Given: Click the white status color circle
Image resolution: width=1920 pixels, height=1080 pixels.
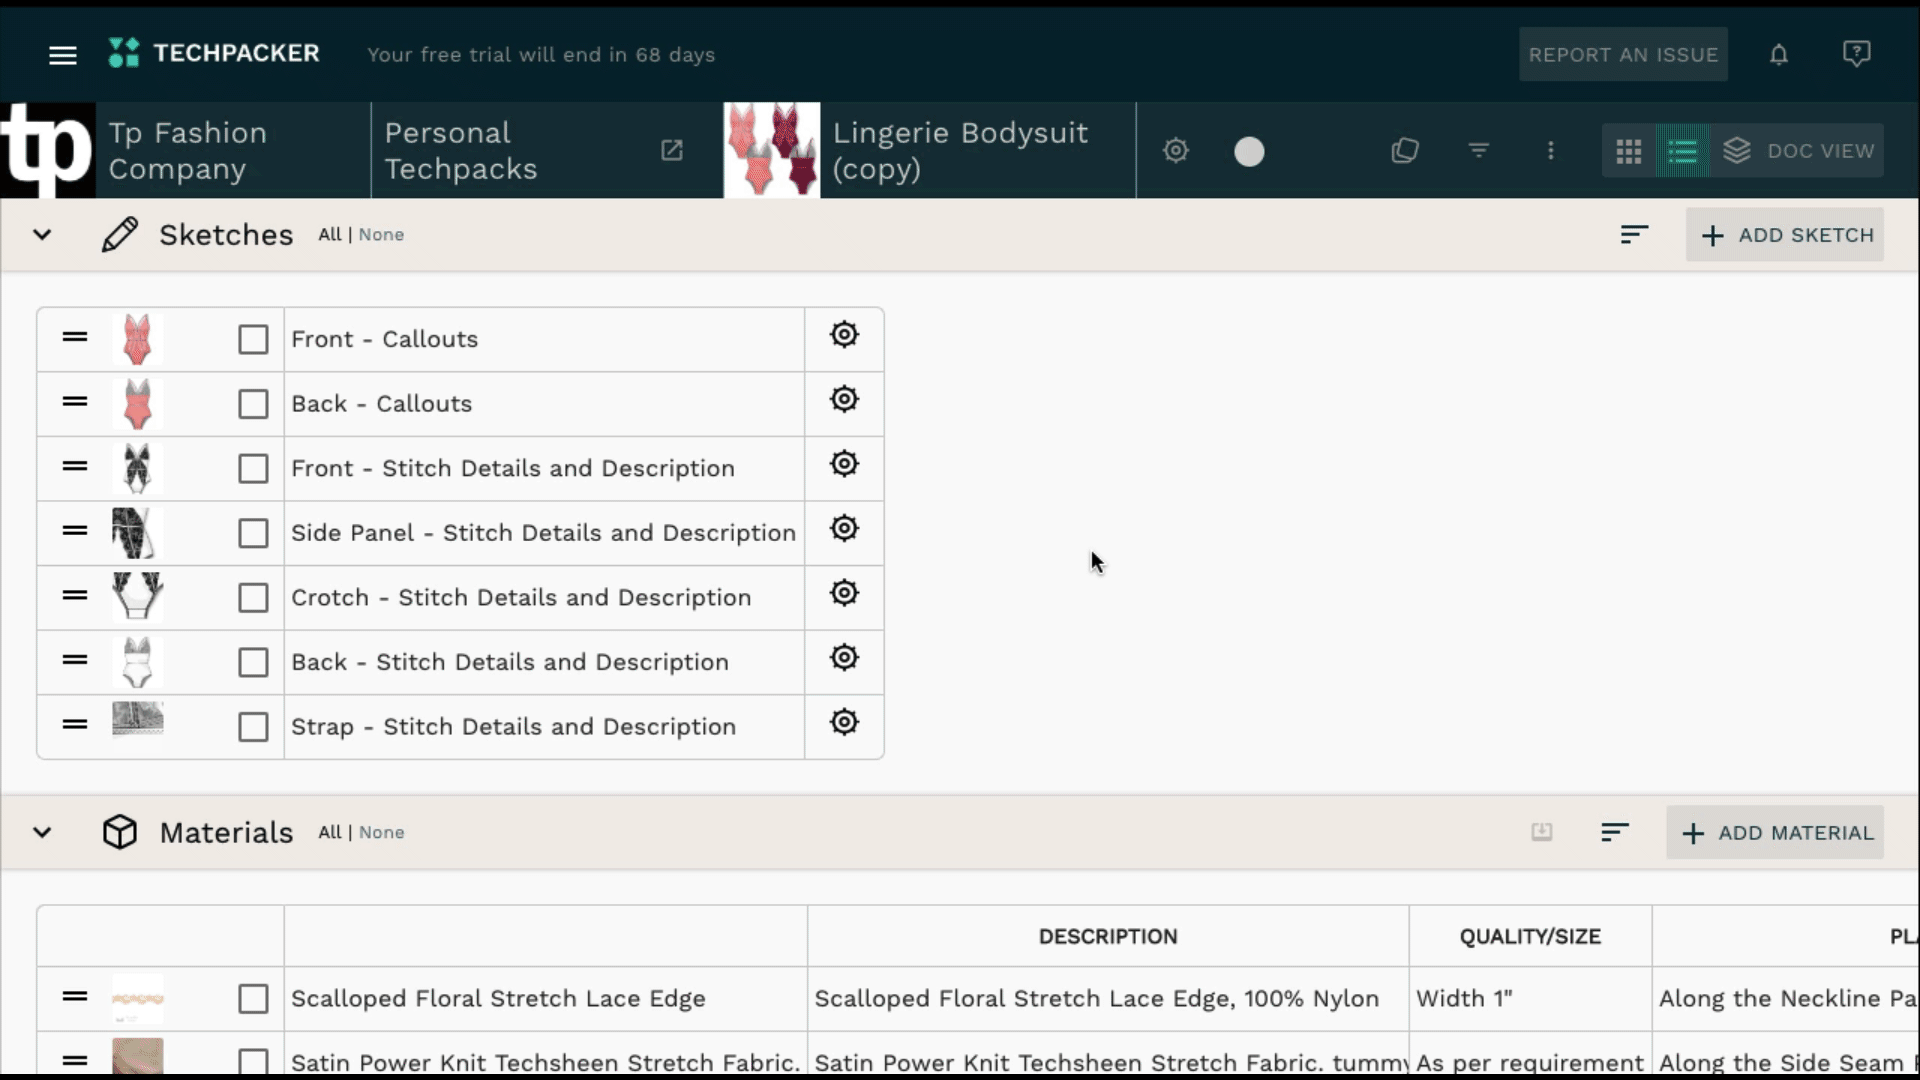Looking at the screenshot, I should coord(1249,151).
